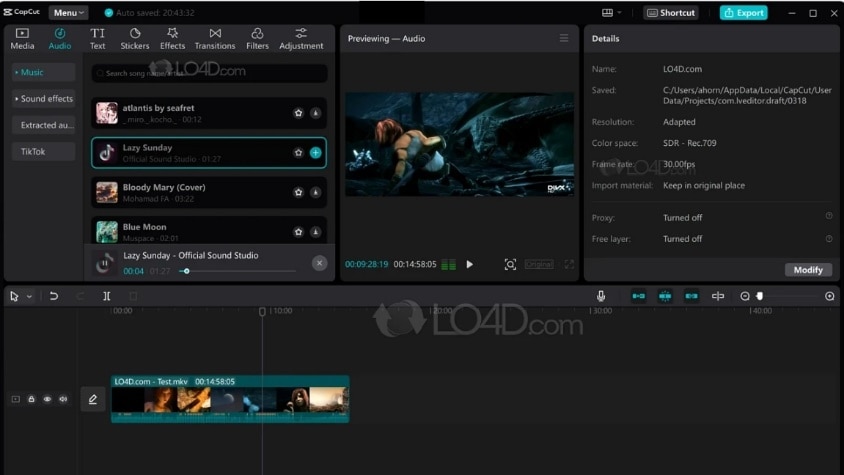844x475 pixels.
Task: Click the timeline playhead marker
Action: coord(262,311)
